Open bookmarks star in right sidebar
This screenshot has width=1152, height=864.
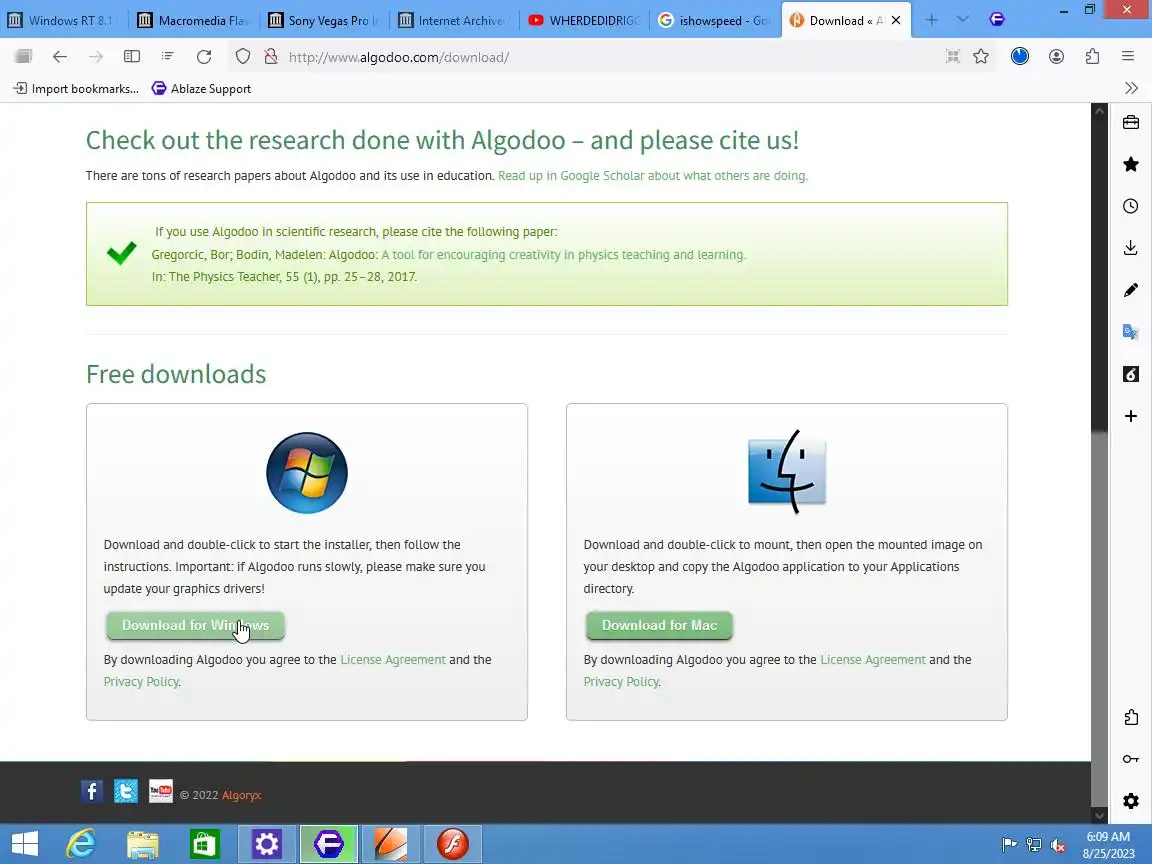tap(1131, 164)
